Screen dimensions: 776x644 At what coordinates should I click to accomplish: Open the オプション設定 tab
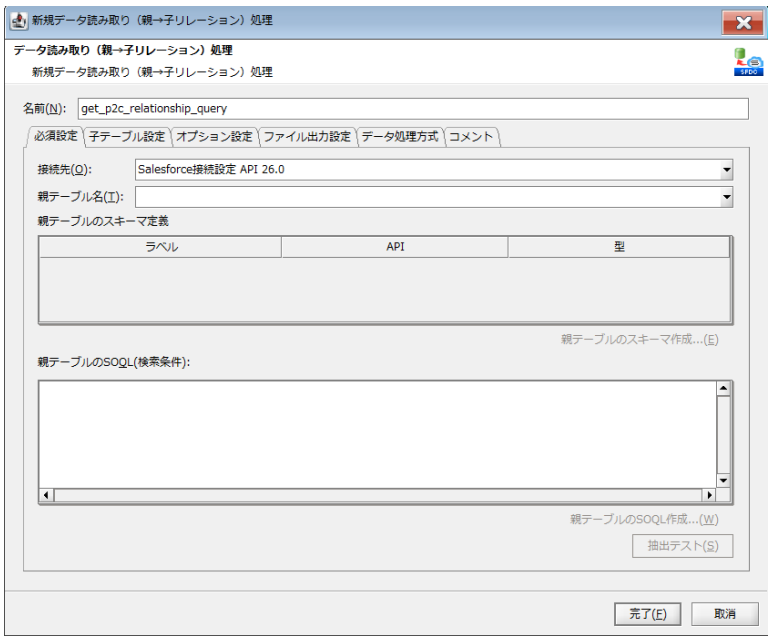(214, 137)
